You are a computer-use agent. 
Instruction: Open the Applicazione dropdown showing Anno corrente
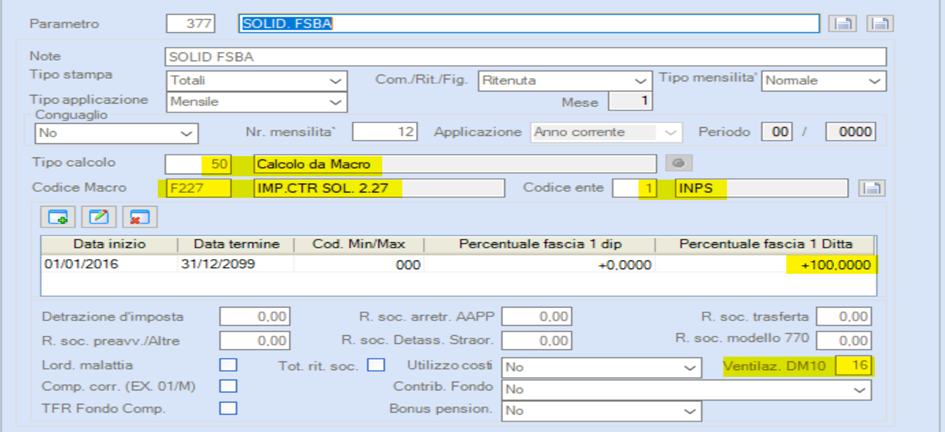point(607,132)
